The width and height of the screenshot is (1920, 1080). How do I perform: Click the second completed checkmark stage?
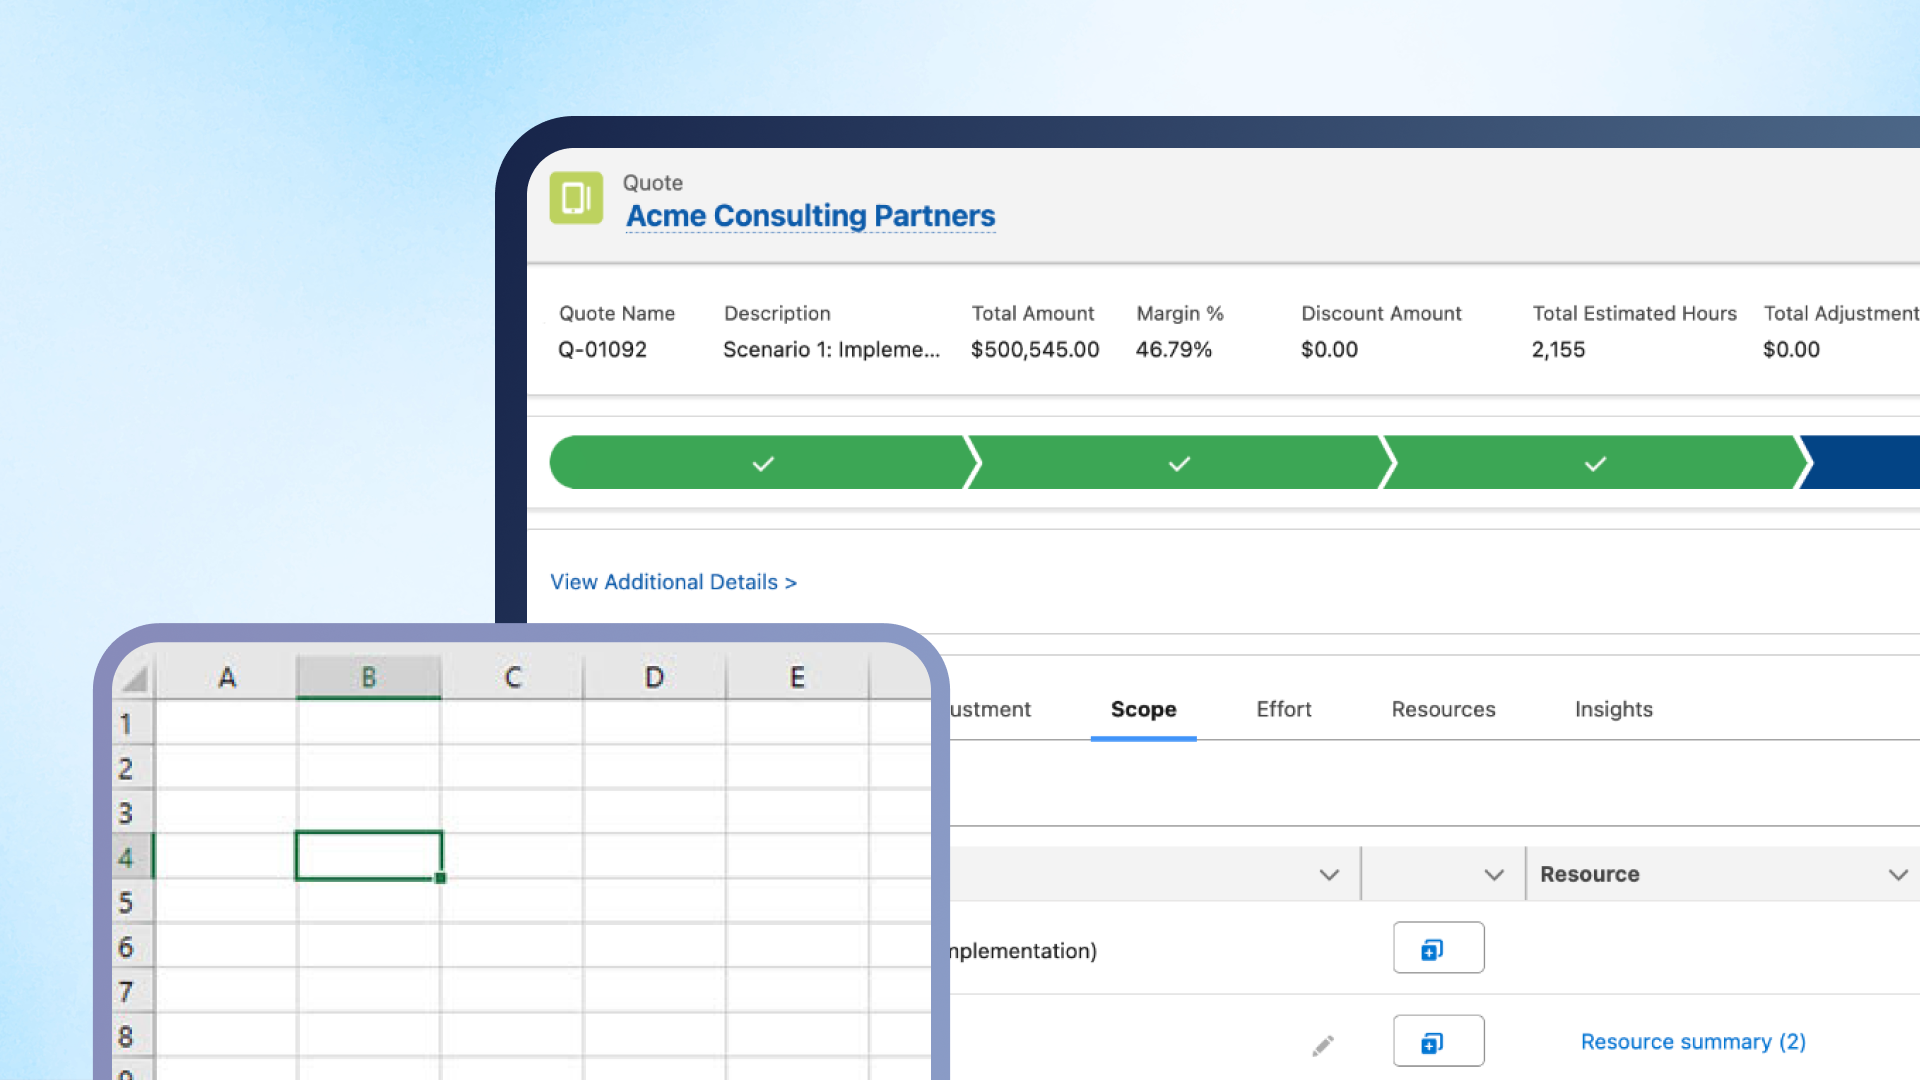tap(1179, 463)
